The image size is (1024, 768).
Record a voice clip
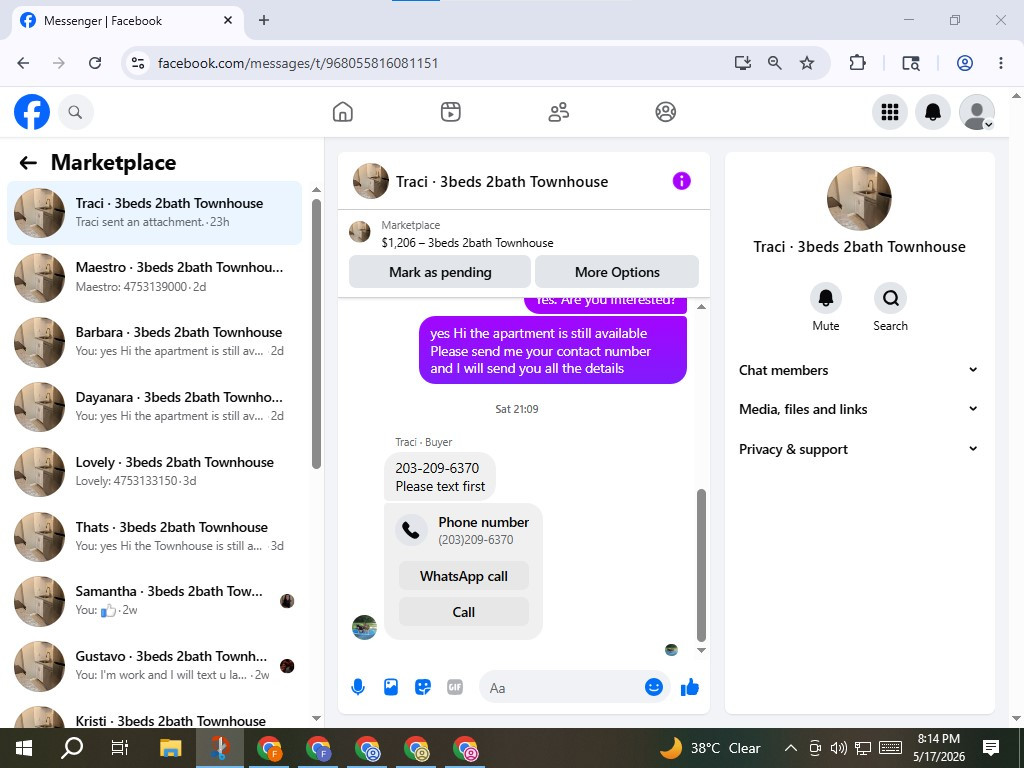click(358, 687)
